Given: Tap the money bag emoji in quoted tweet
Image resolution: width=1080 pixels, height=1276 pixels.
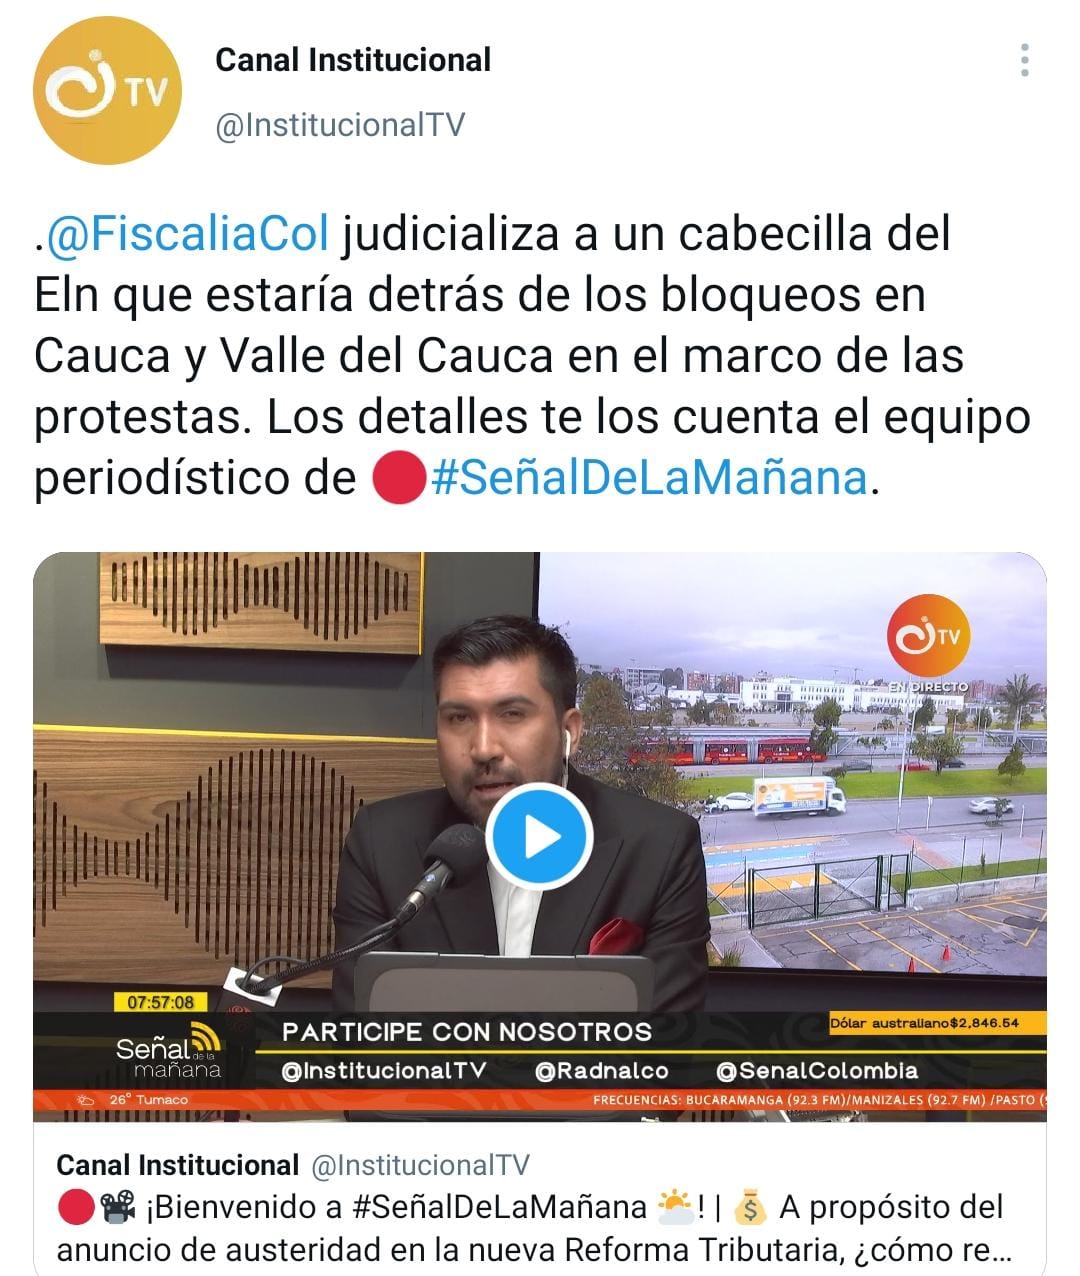Looking at the screenshot, I should tap(749, 1208).
